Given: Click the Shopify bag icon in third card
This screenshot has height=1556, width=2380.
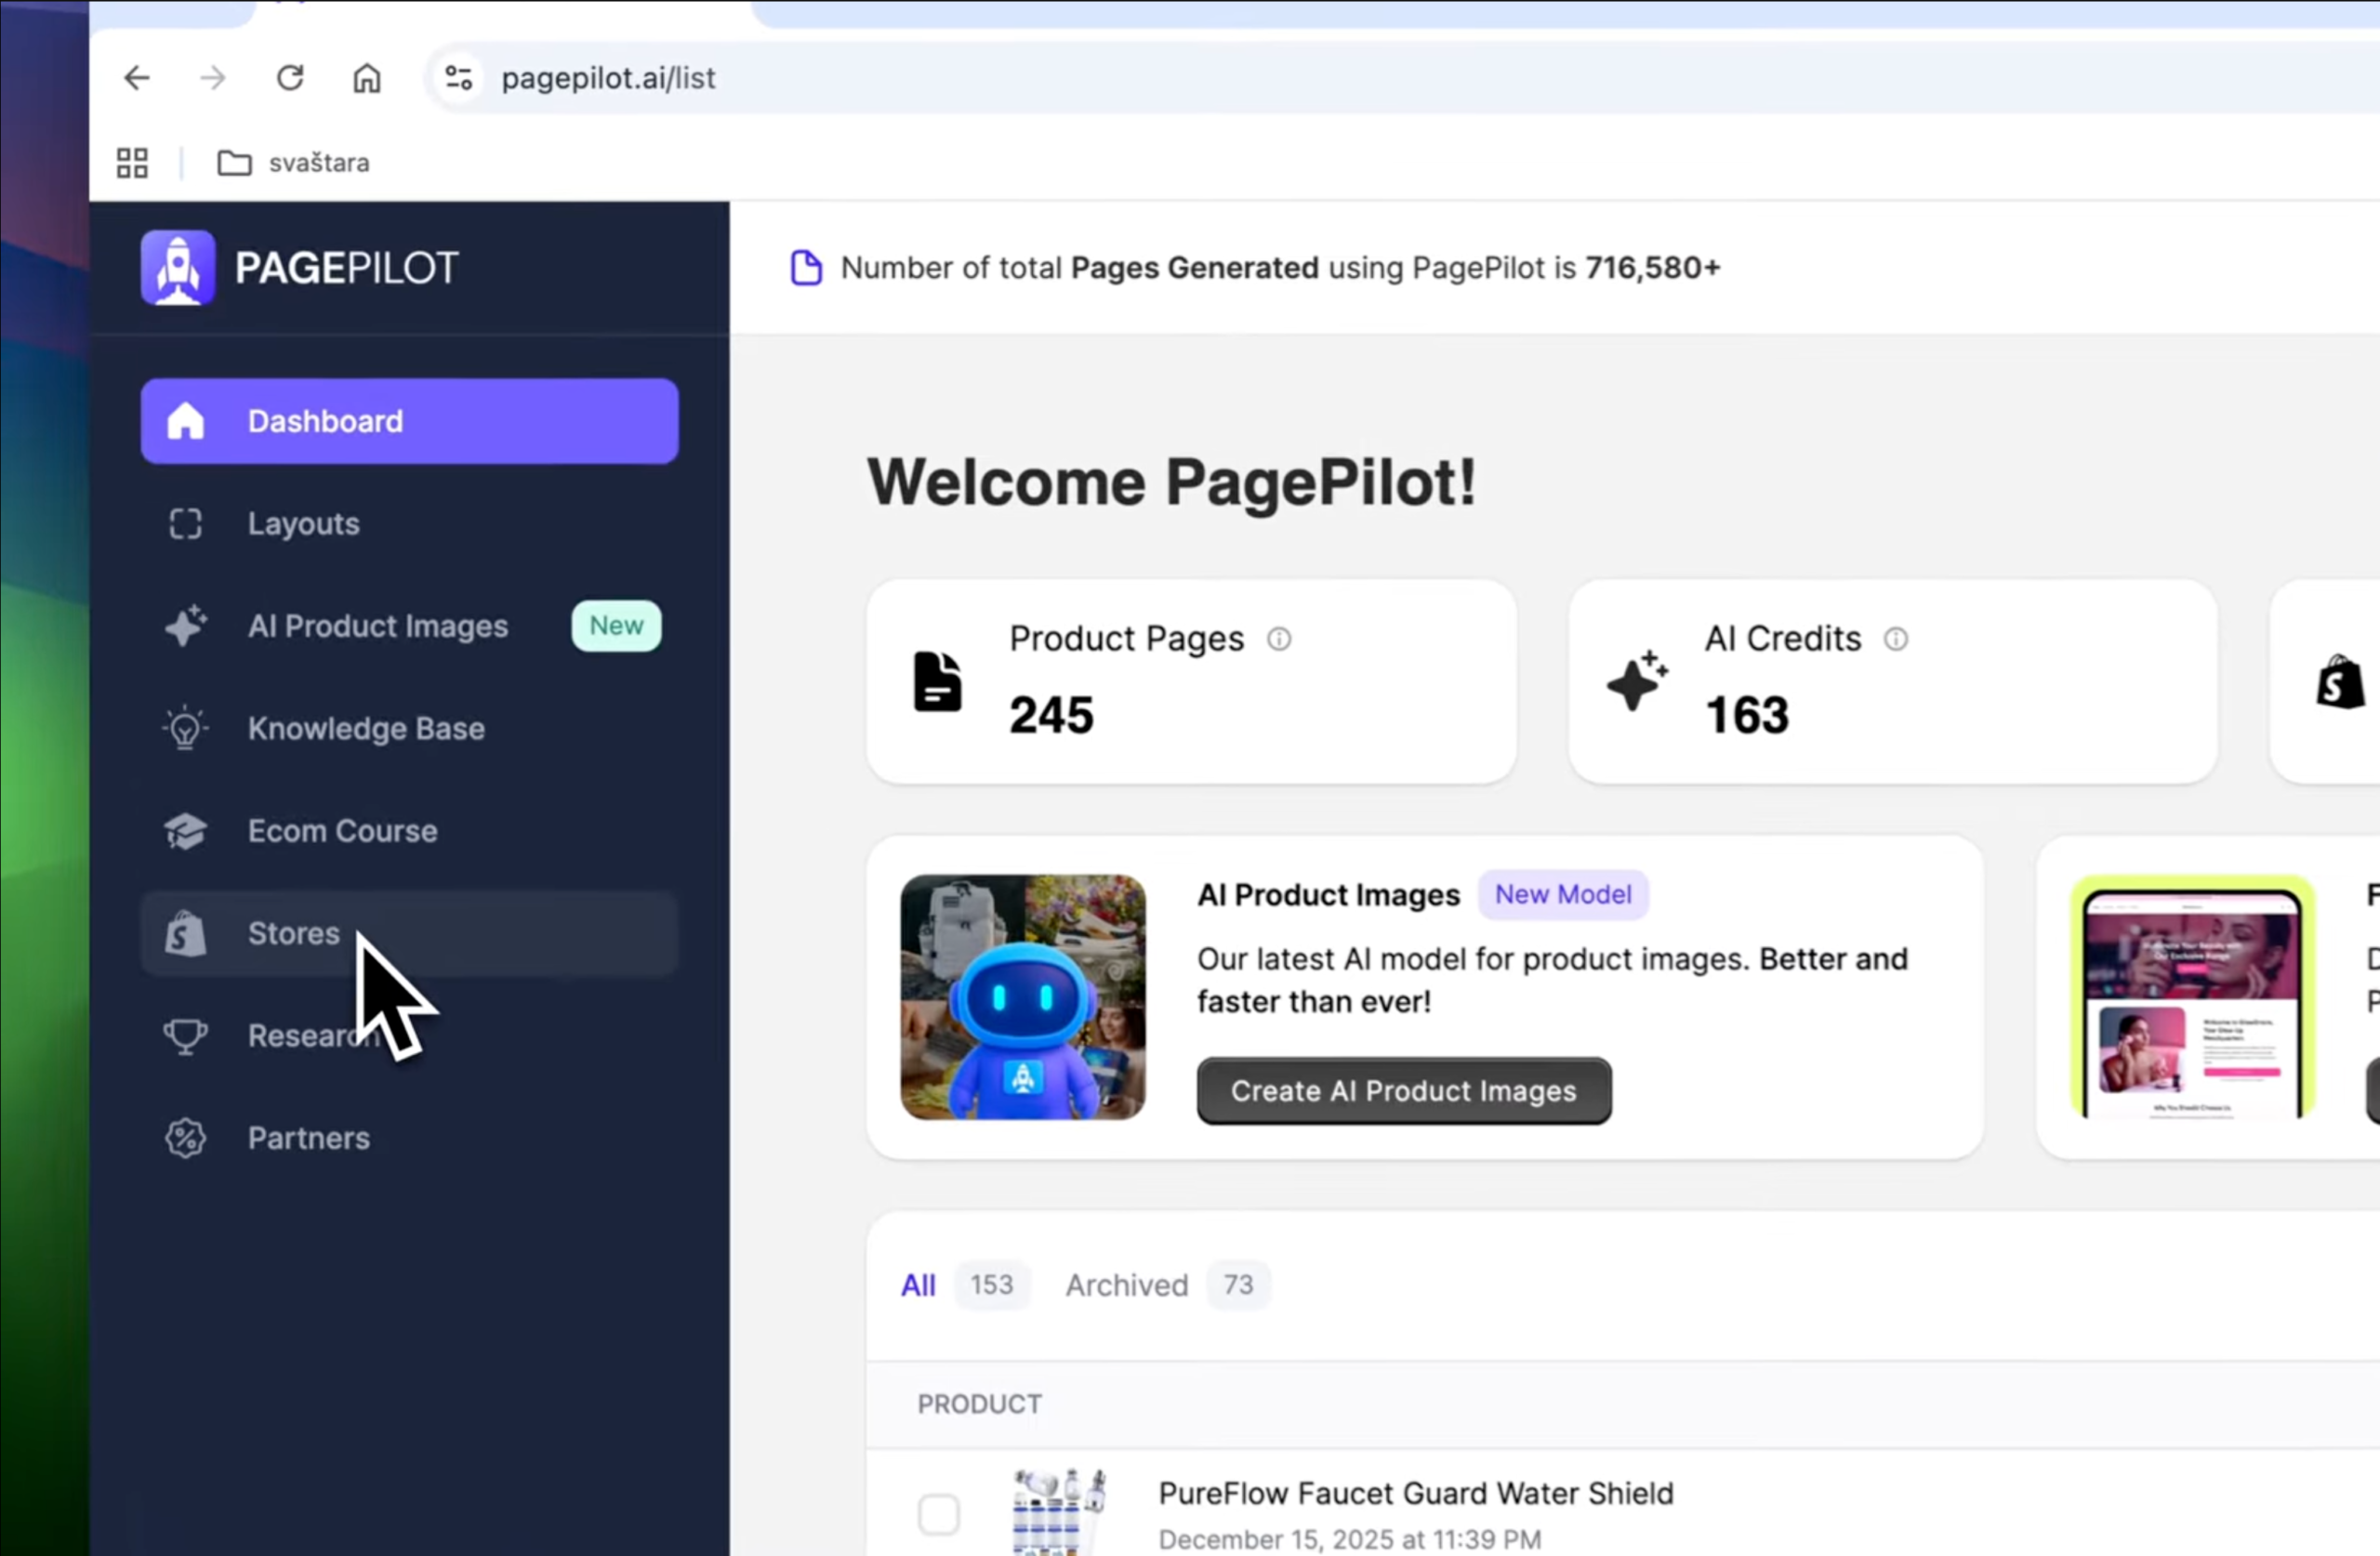Looking at the screenshot, I should pos(2341,682).
